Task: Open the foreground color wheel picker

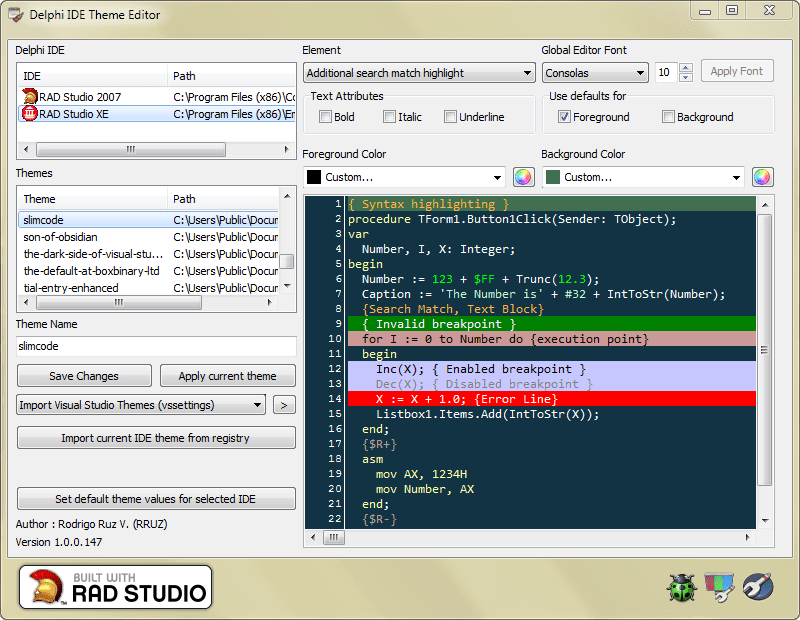Action: pyautogui.click(x=523, y=177)
